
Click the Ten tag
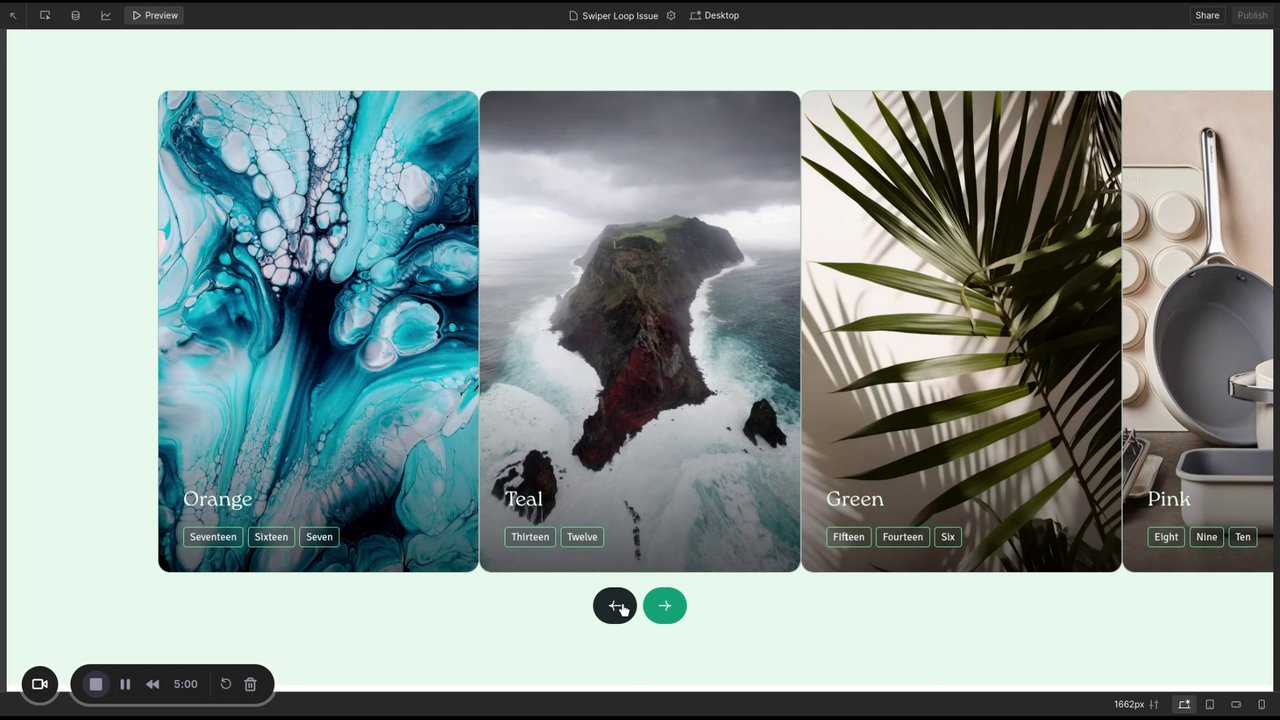pyautogui.click(x=1243, y=537)
